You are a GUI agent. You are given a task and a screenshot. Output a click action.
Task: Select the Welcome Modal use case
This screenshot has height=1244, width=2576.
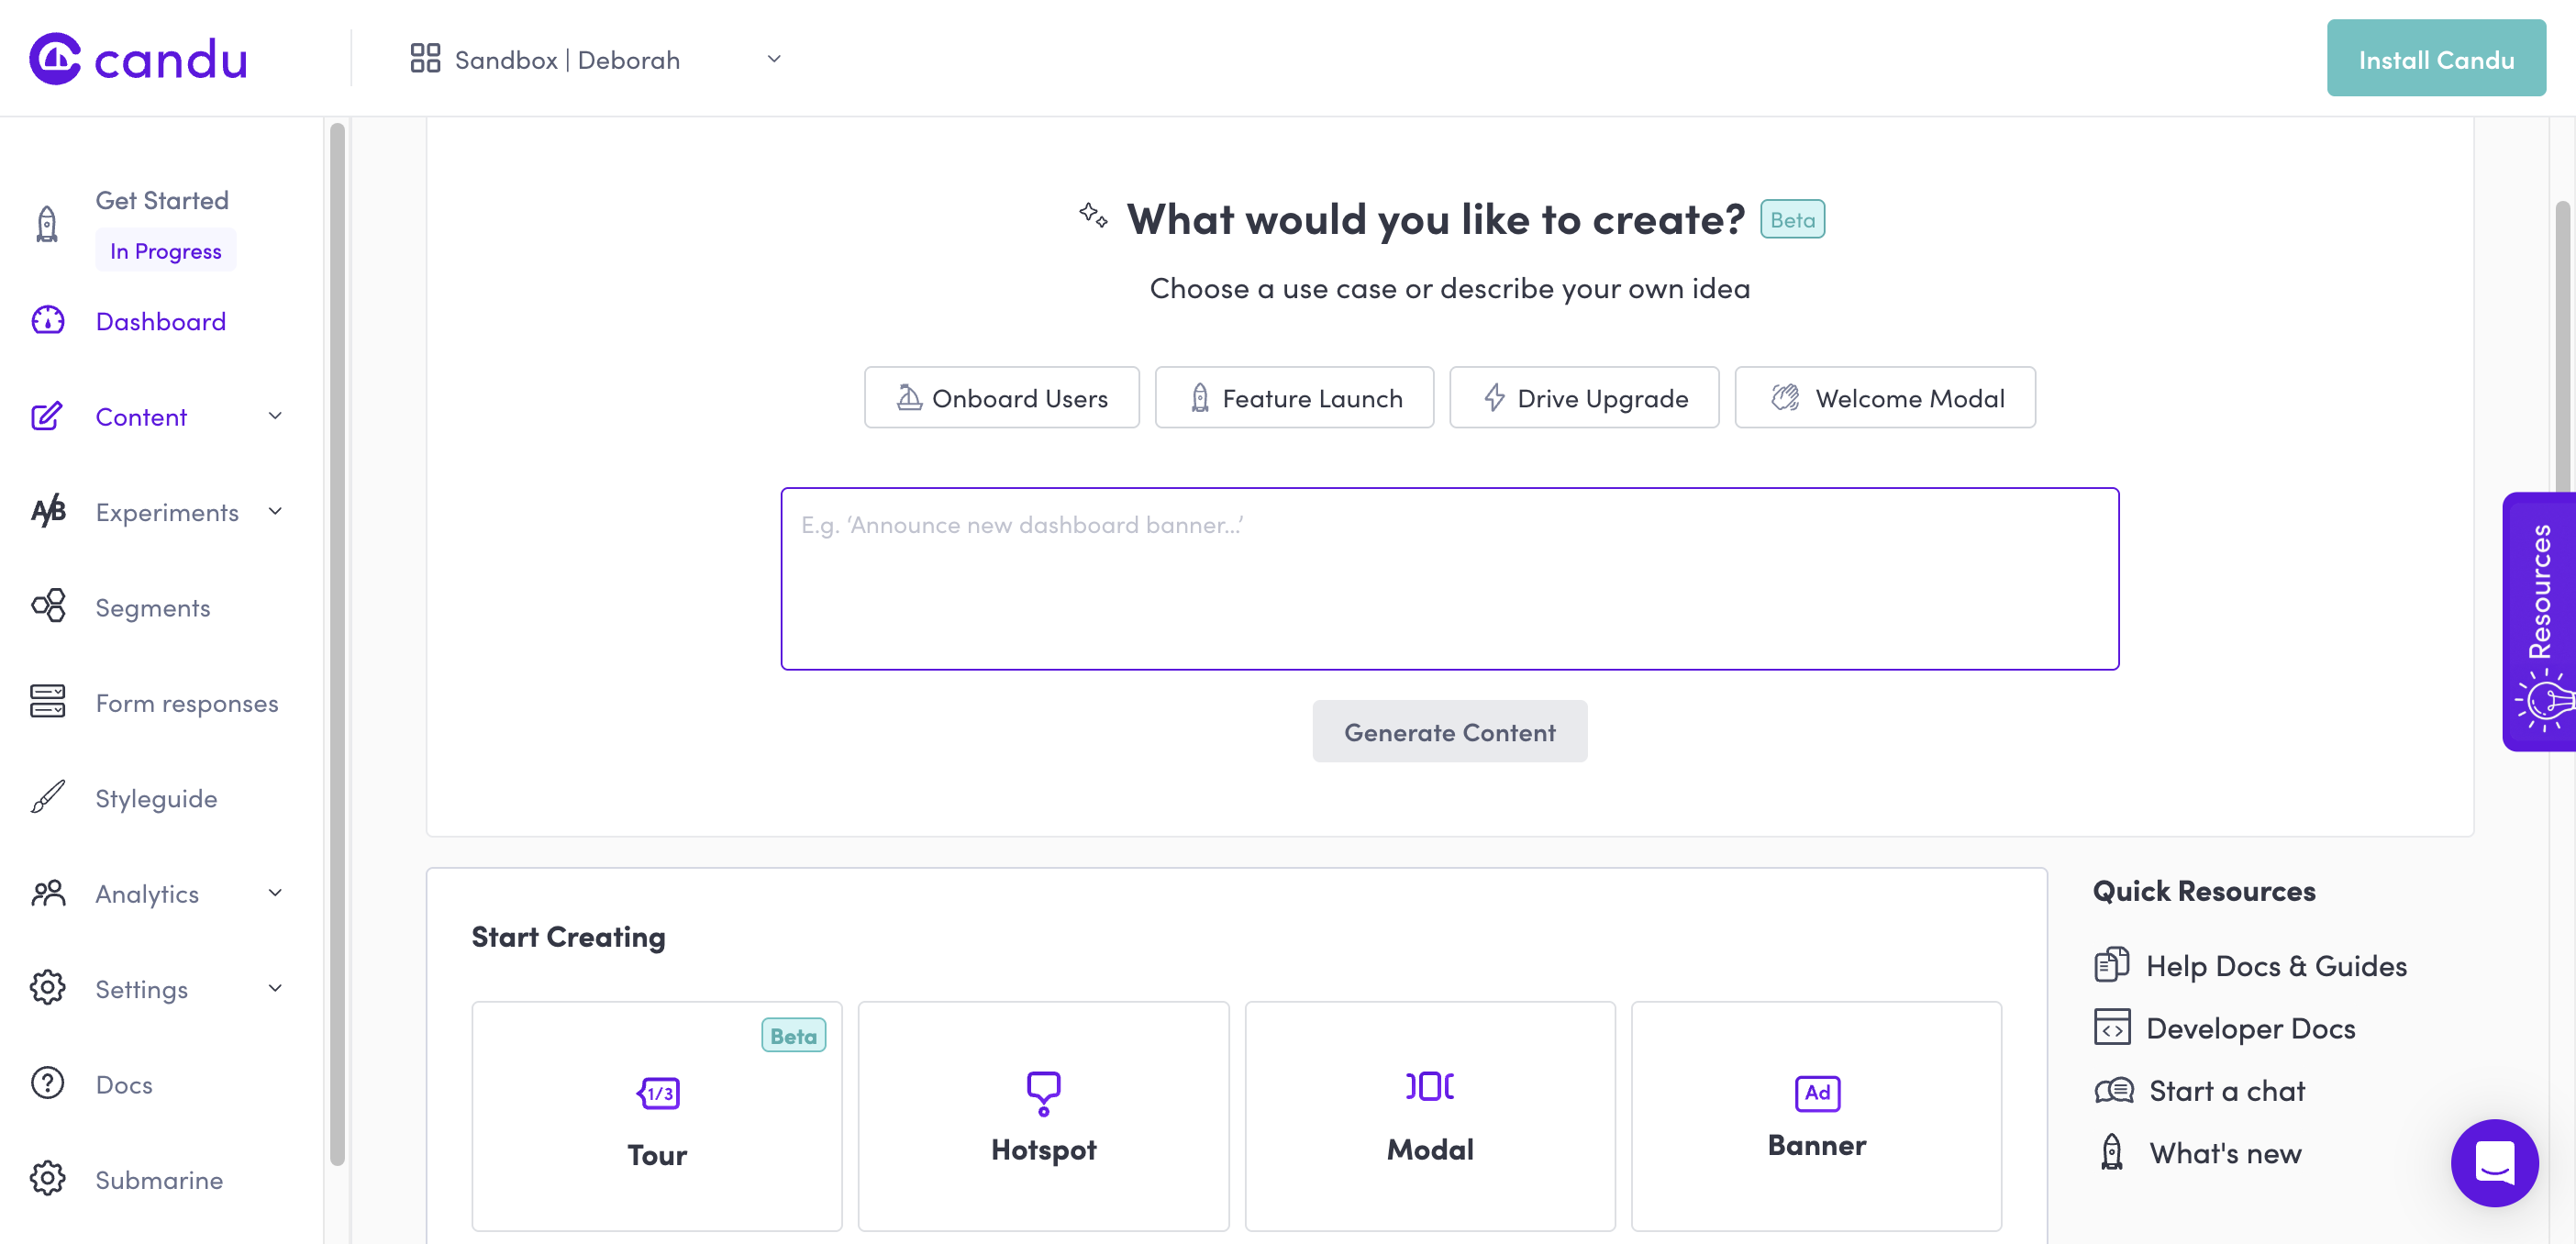tap(1884, 397)
